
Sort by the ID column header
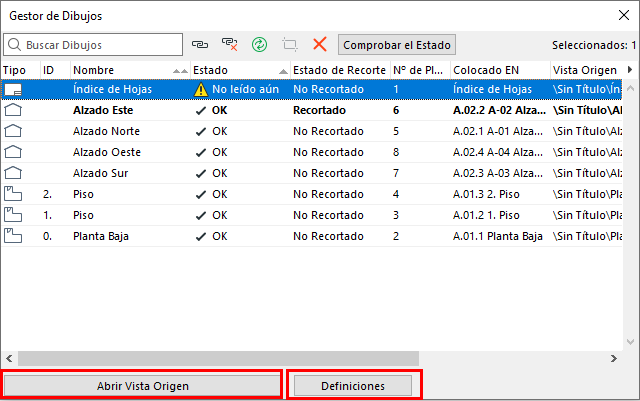pos(55,70)
